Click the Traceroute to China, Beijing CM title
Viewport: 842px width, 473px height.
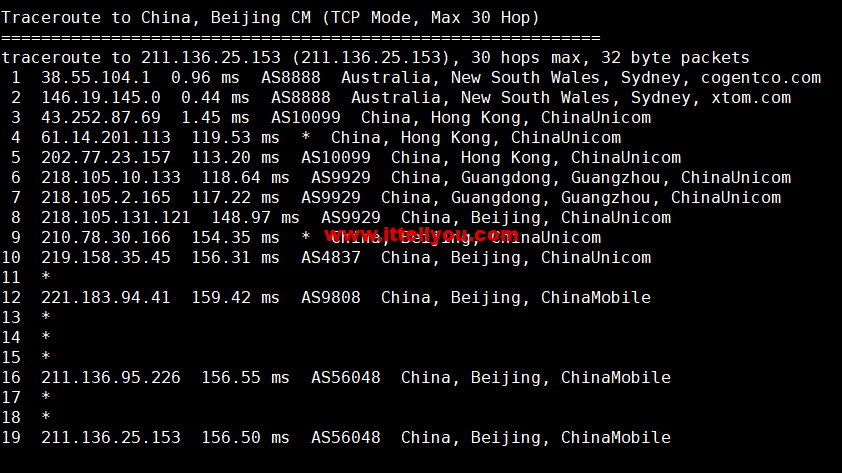point(156,18)
